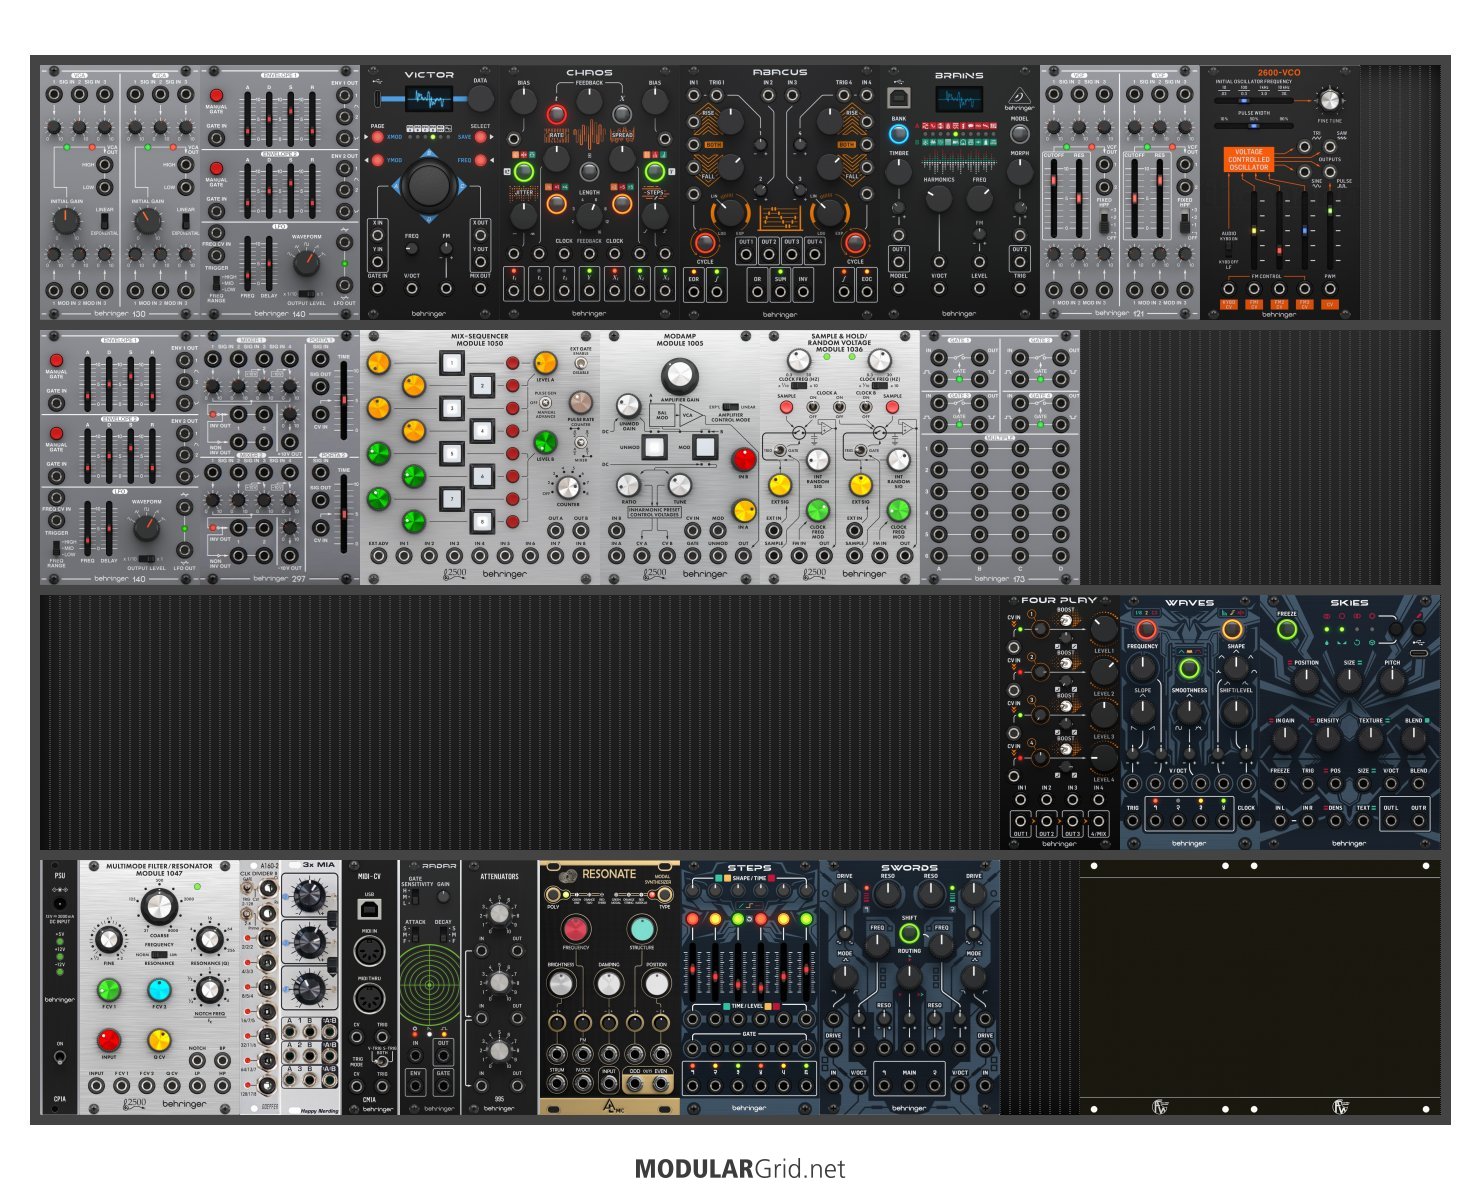Click the COARSE frequency knob on Module 1047

(159, 906)
